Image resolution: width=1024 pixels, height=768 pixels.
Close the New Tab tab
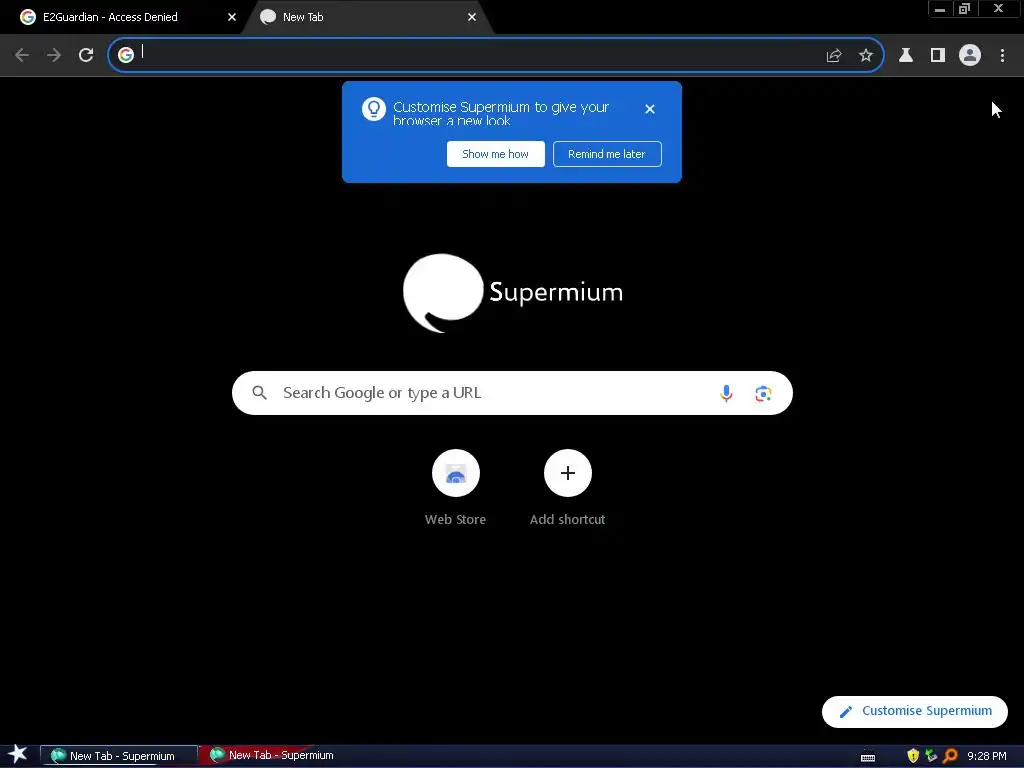tap(472, 17)
